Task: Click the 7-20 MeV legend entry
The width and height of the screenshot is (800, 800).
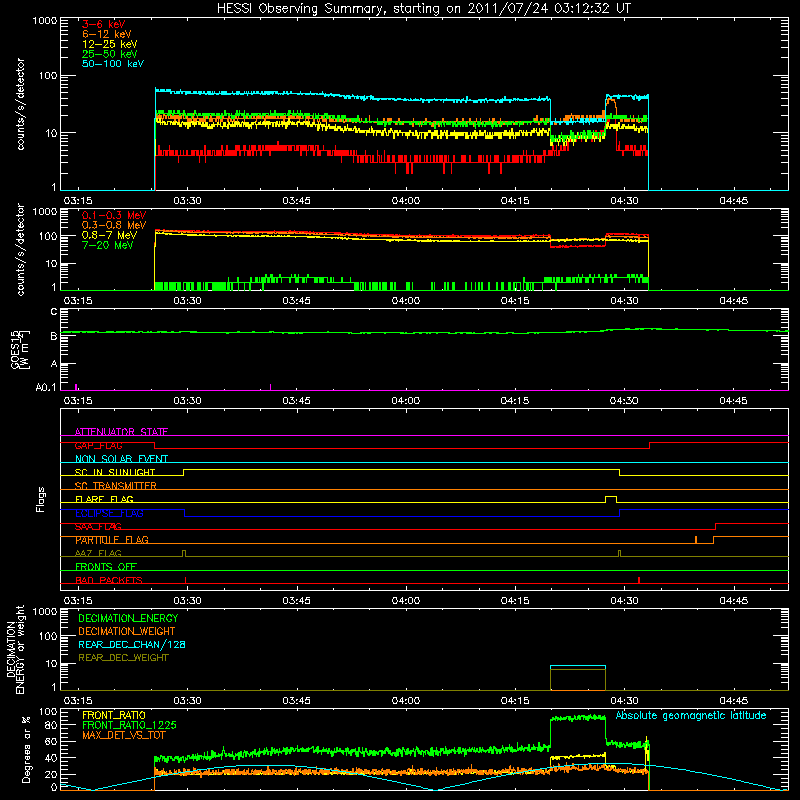Action: click(x=107, y=245)
